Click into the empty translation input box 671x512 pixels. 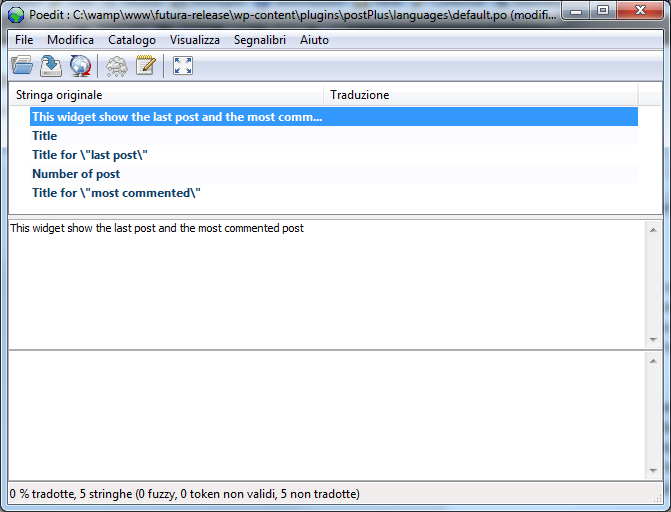pos(327,415)
